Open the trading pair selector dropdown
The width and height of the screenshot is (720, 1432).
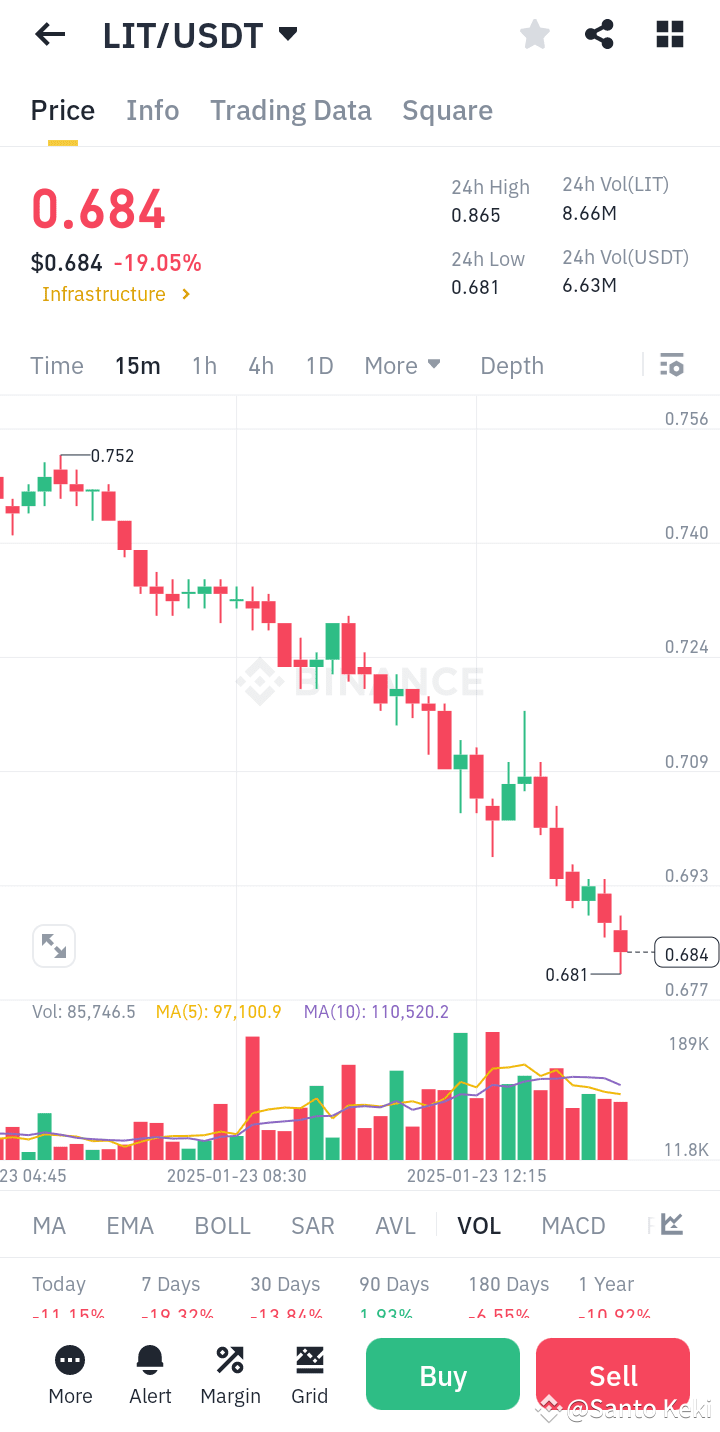pos(287,34)
